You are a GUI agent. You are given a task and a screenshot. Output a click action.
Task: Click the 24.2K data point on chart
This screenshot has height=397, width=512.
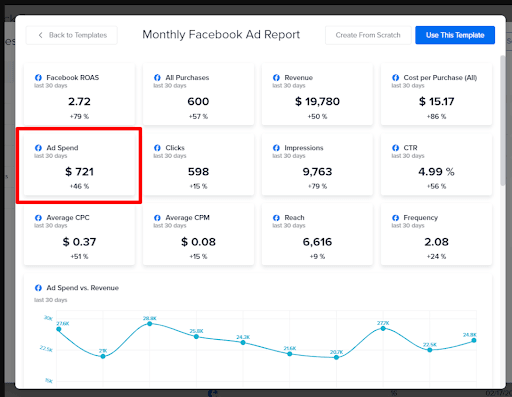click(243, 343)
